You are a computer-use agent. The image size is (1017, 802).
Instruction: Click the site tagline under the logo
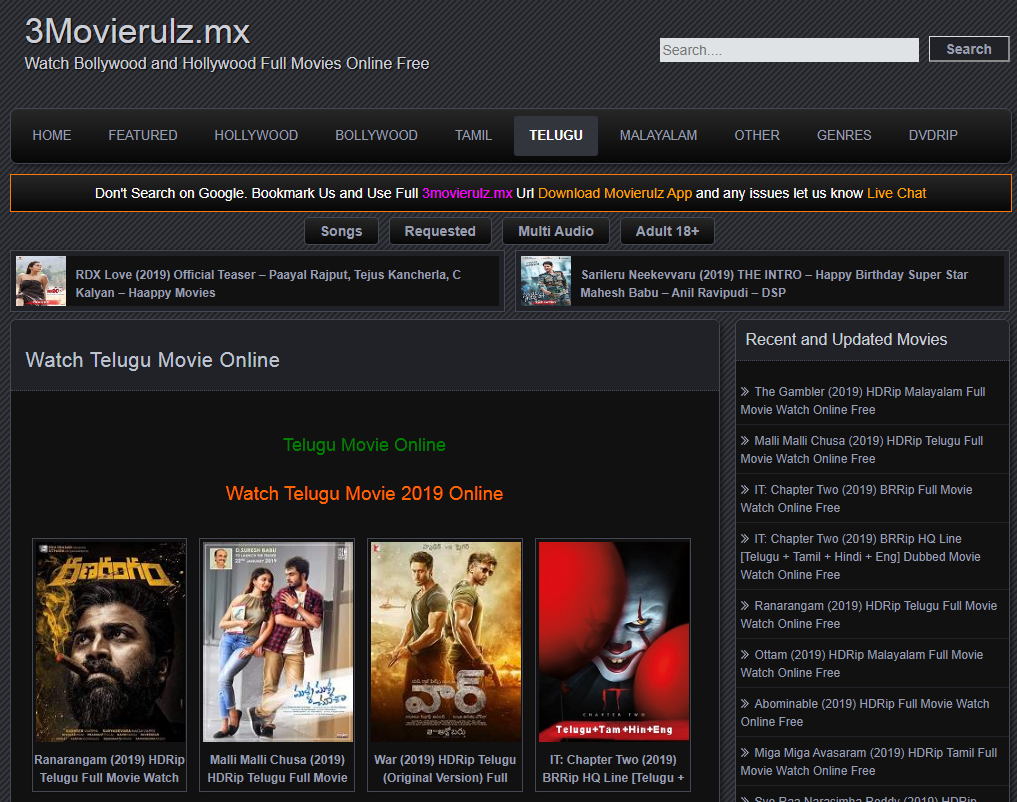(227, 64)
